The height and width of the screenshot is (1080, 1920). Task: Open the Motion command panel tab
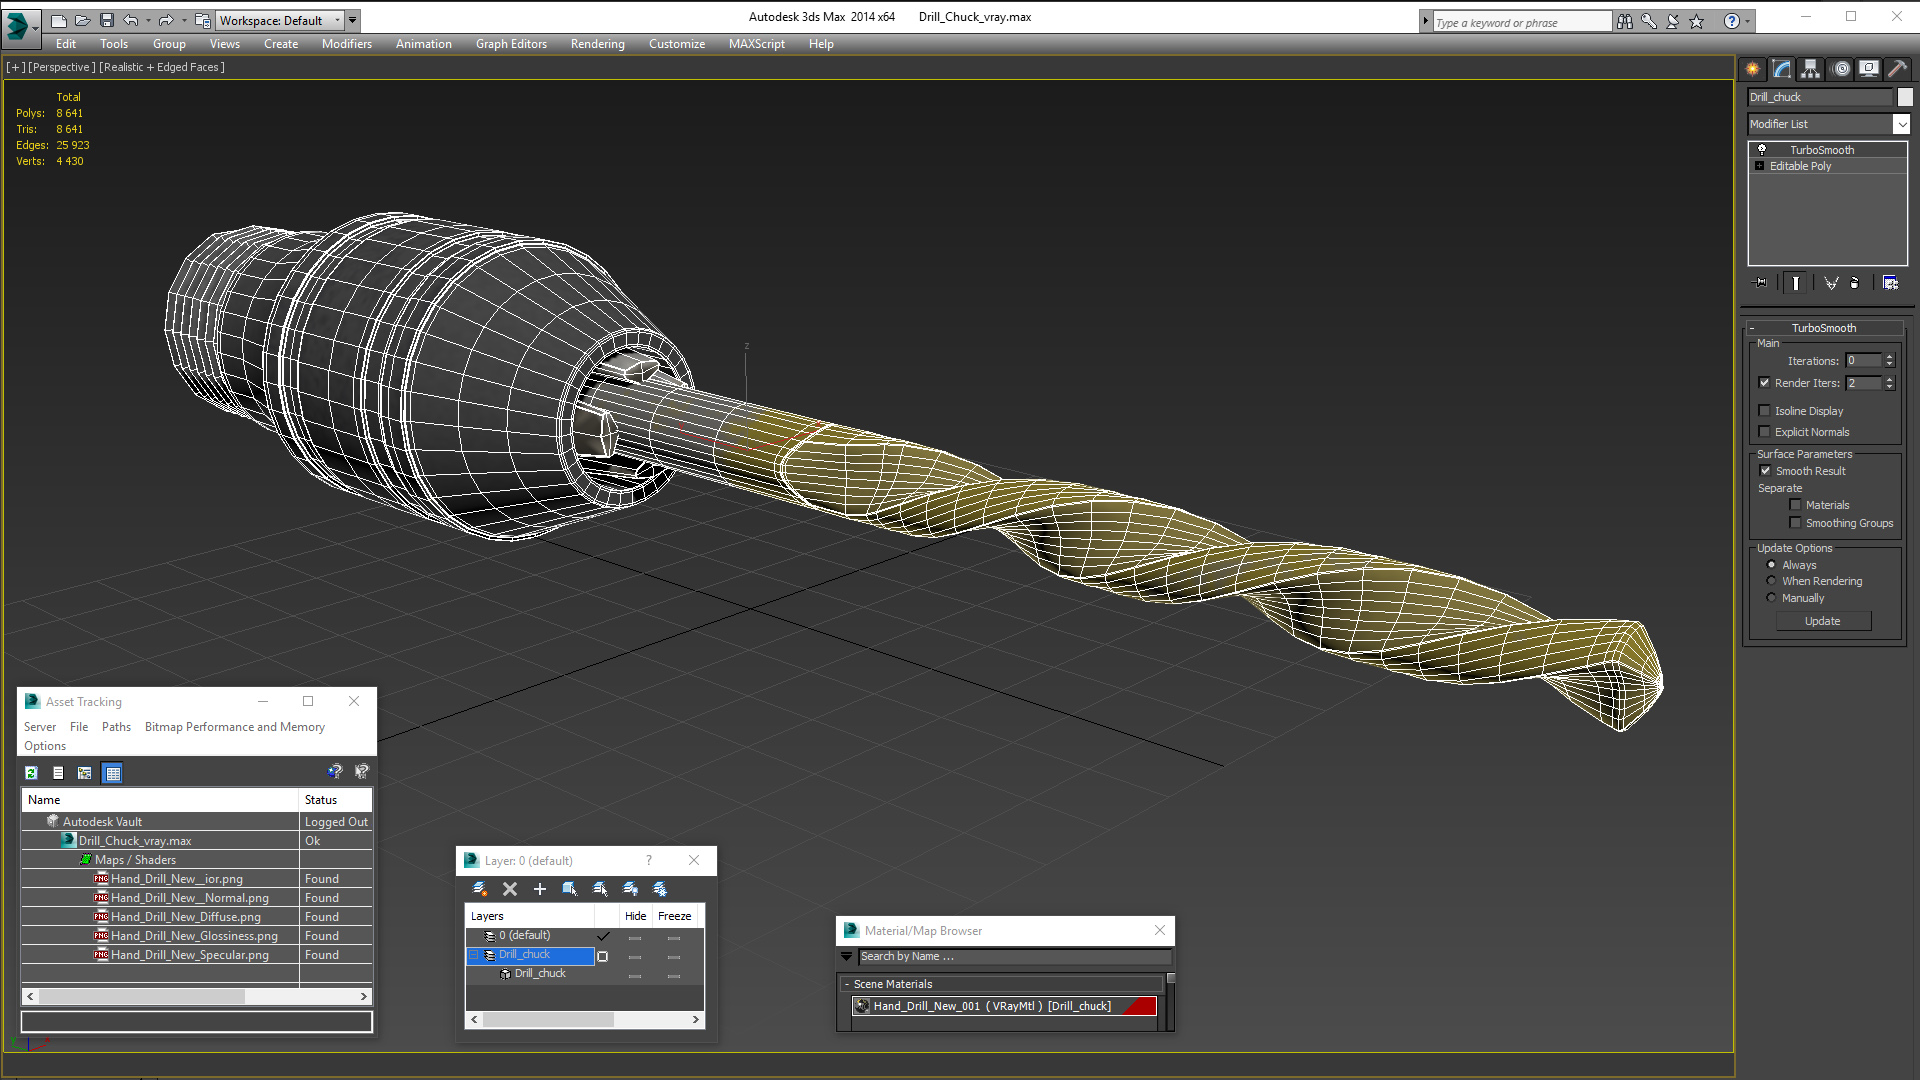coord(1841,69)
